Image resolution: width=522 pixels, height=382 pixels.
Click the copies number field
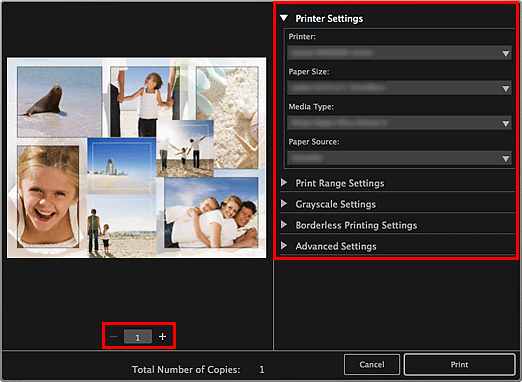pyautogui.click(x=138, y=337)
